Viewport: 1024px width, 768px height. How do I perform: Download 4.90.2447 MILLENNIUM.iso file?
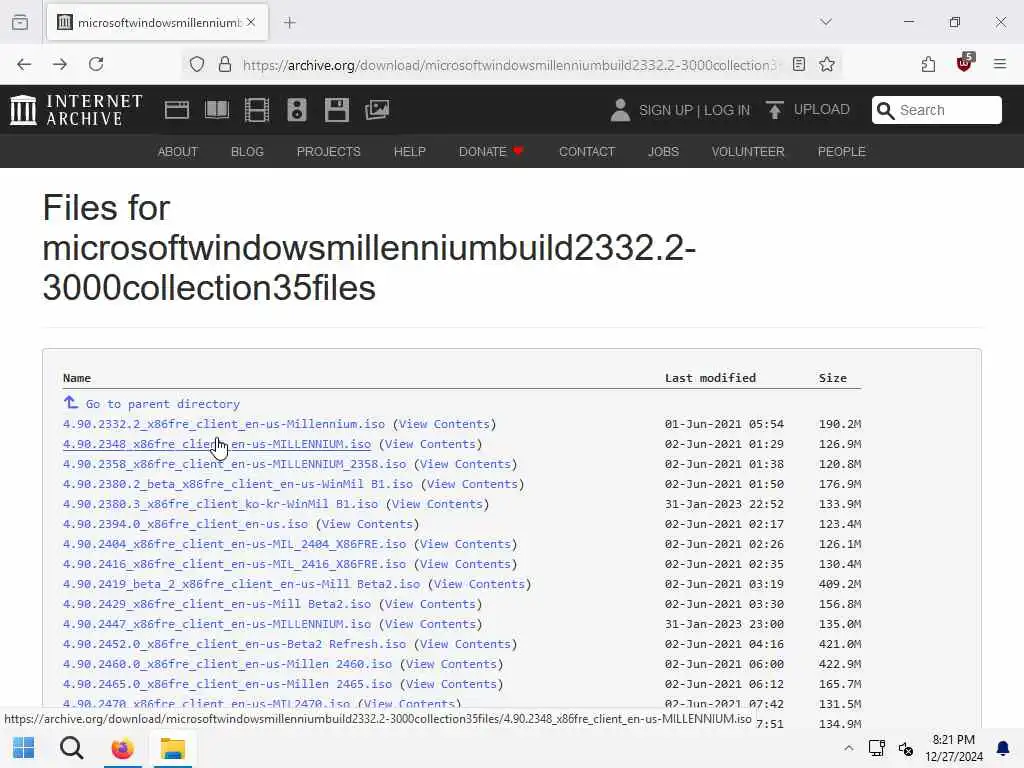point(217,624)
